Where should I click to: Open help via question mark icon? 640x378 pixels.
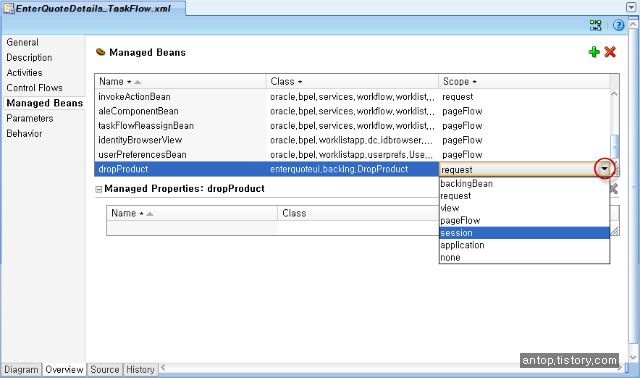pyautogui.click(x=618, y=25)
